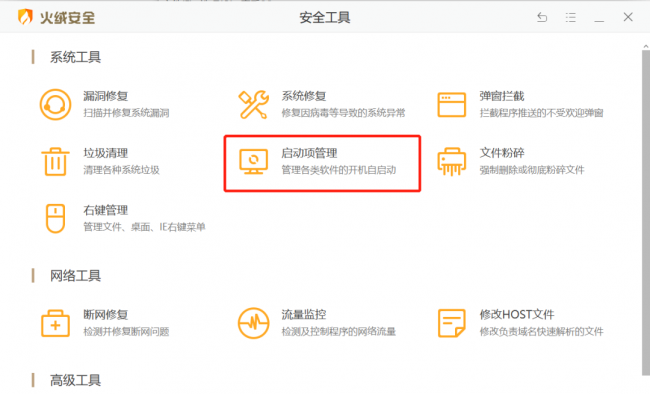This screenshot has width=650, height=394.
Task: Click description 检测及控制程序的网络流量
Action: [x=339, y=331]
